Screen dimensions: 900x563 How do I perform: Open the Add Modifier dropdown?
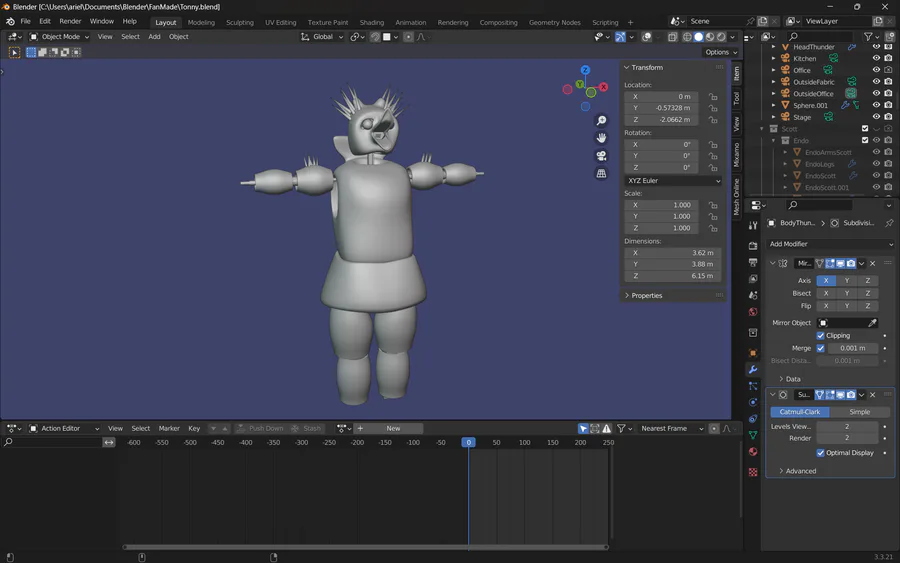click(830, 244)
